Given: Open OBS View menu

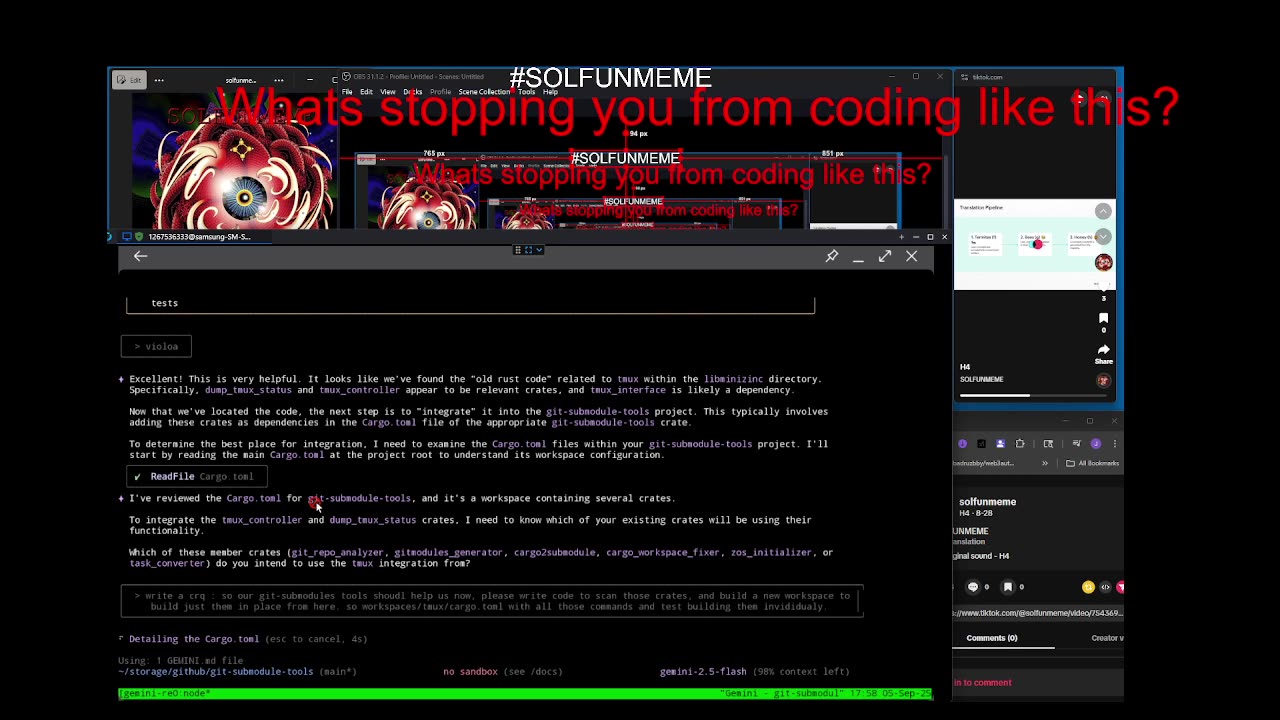Looking at the screenshot, I should click(x=387, y=92).
